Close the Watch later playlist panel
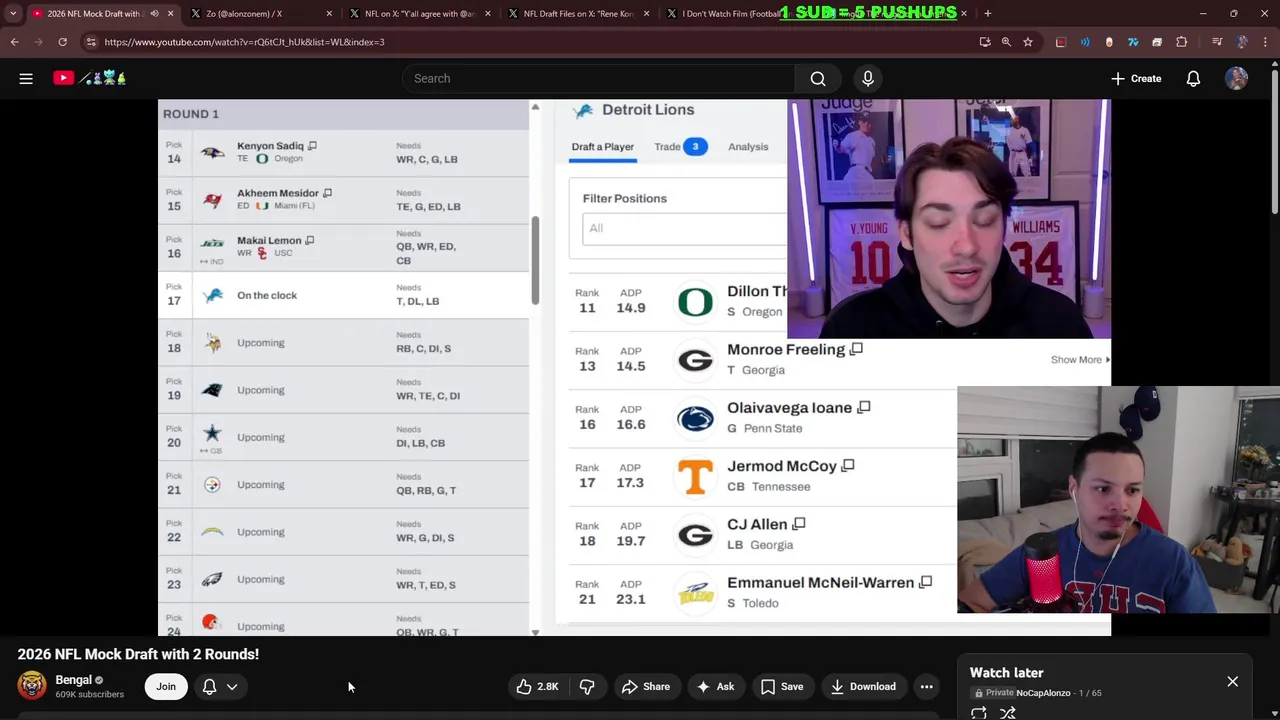Viewport: 1280px width, 720px height. point(1232,682)
